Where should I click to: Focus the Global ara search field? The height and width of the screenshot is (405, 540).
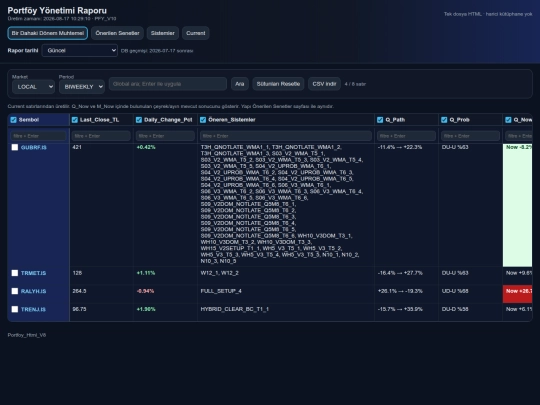point(168,84)
